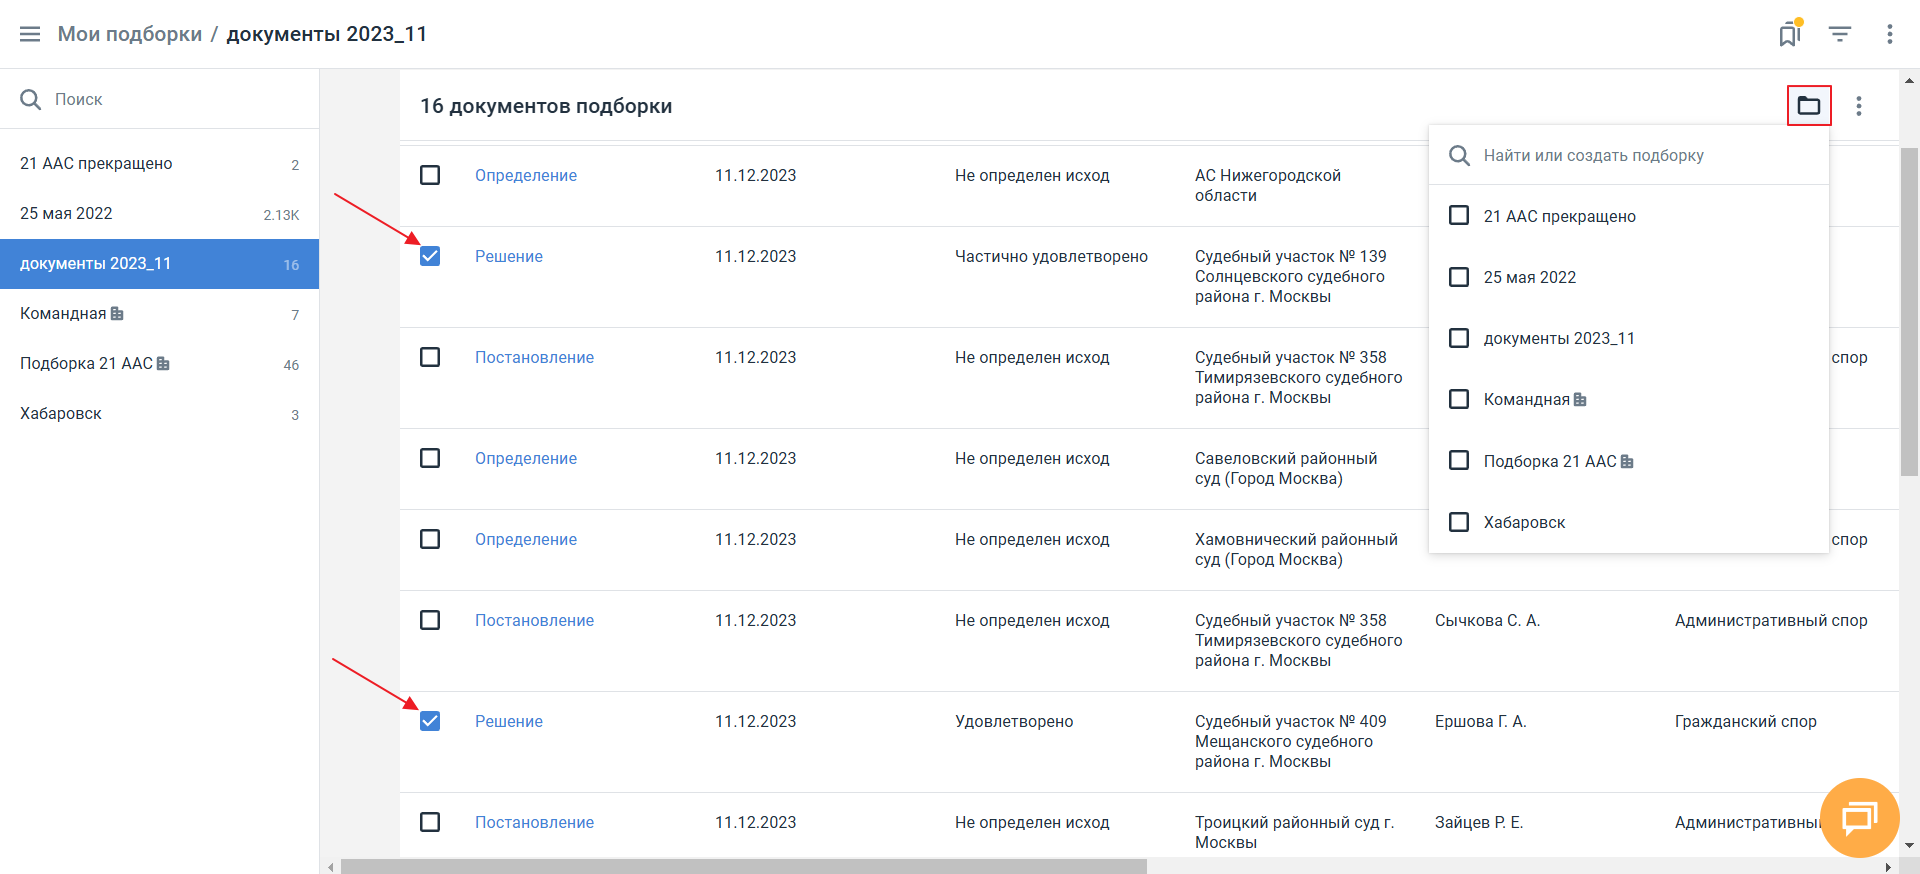The width and height of the screenshot is (1920, 874).
Task: Select Хабаровск collection in sidebar
Action: [159, 414]
